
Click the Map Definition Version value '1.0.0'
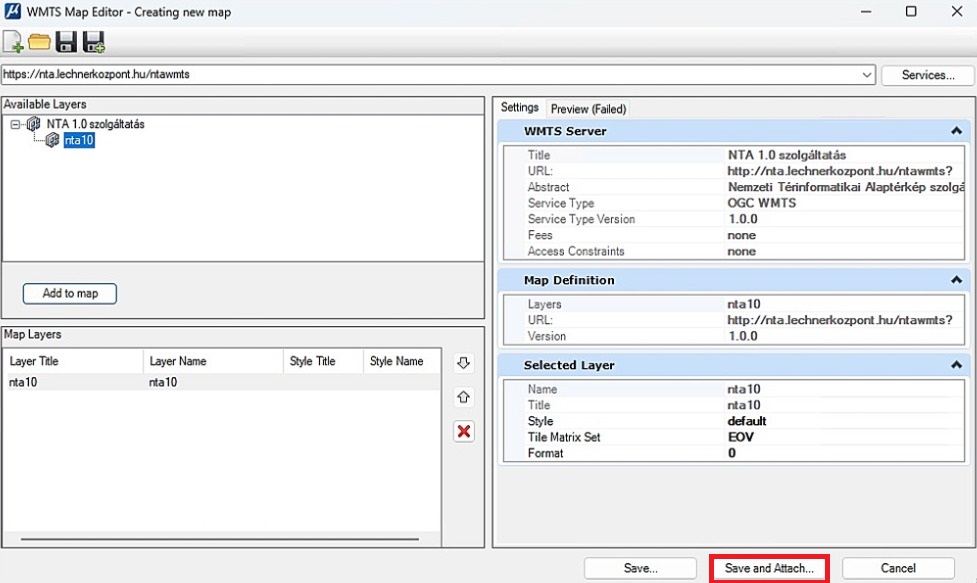click(x=743, y=336)
